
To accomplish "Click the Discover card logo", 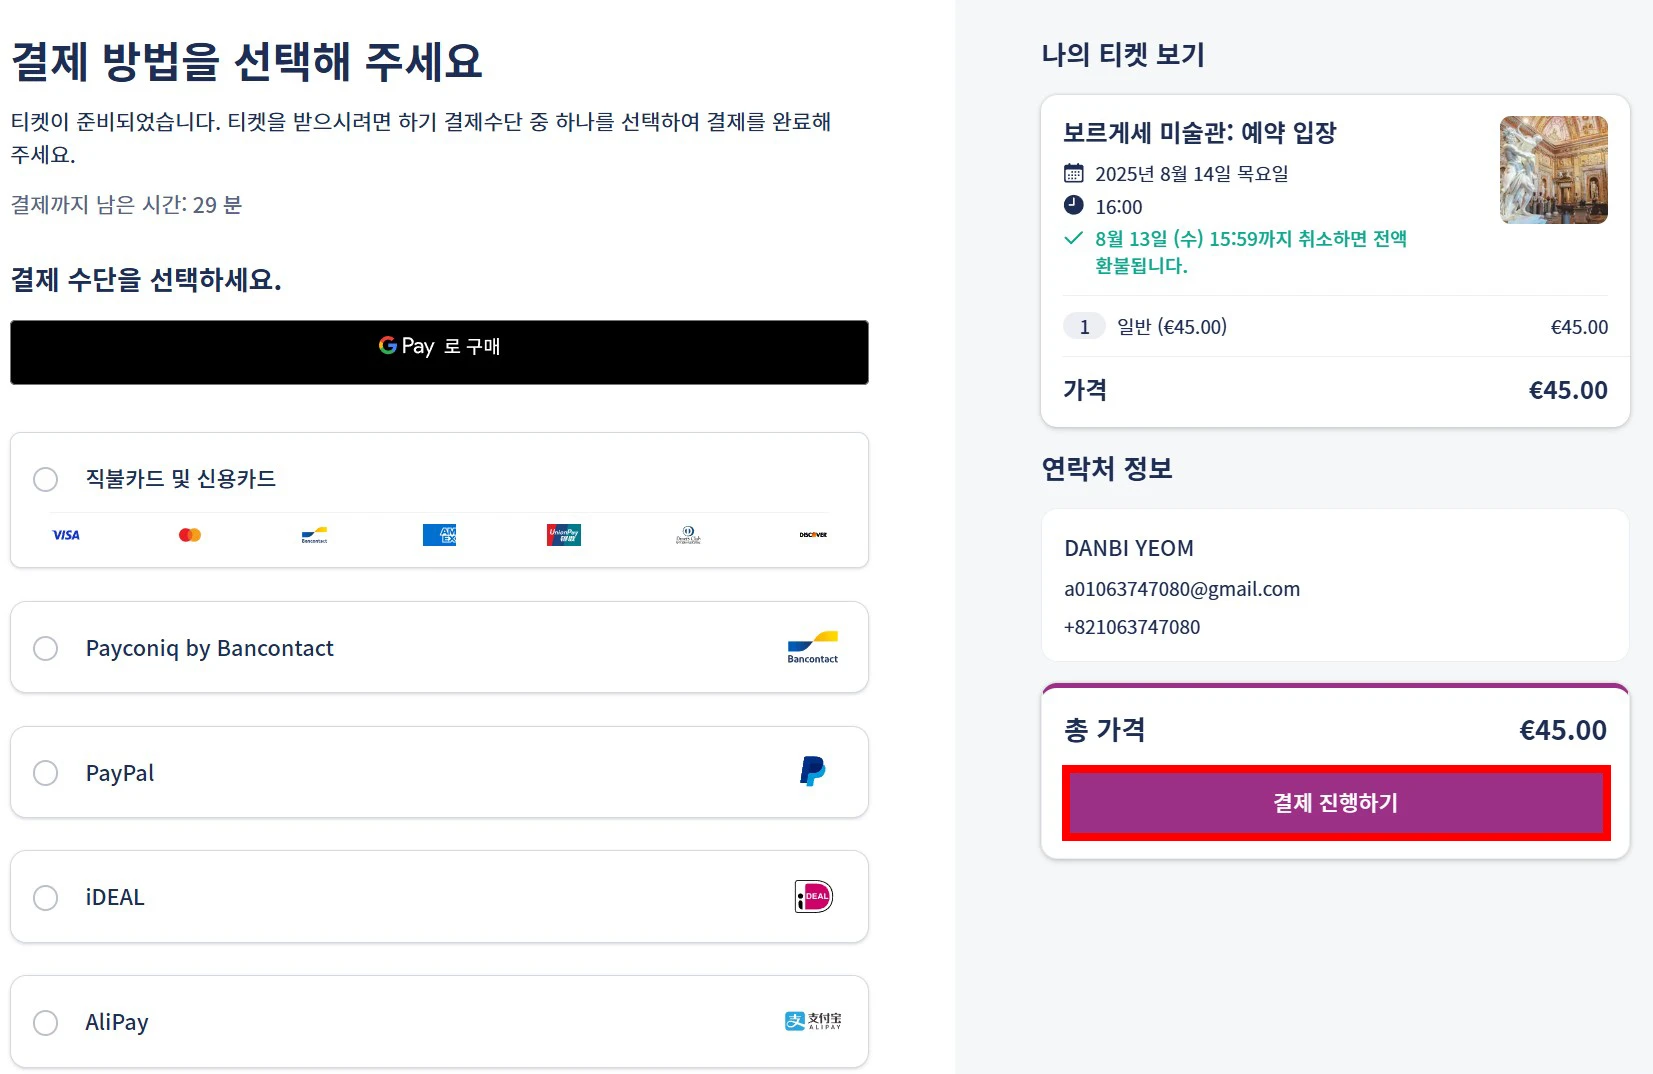I will [x=813, y=535].
